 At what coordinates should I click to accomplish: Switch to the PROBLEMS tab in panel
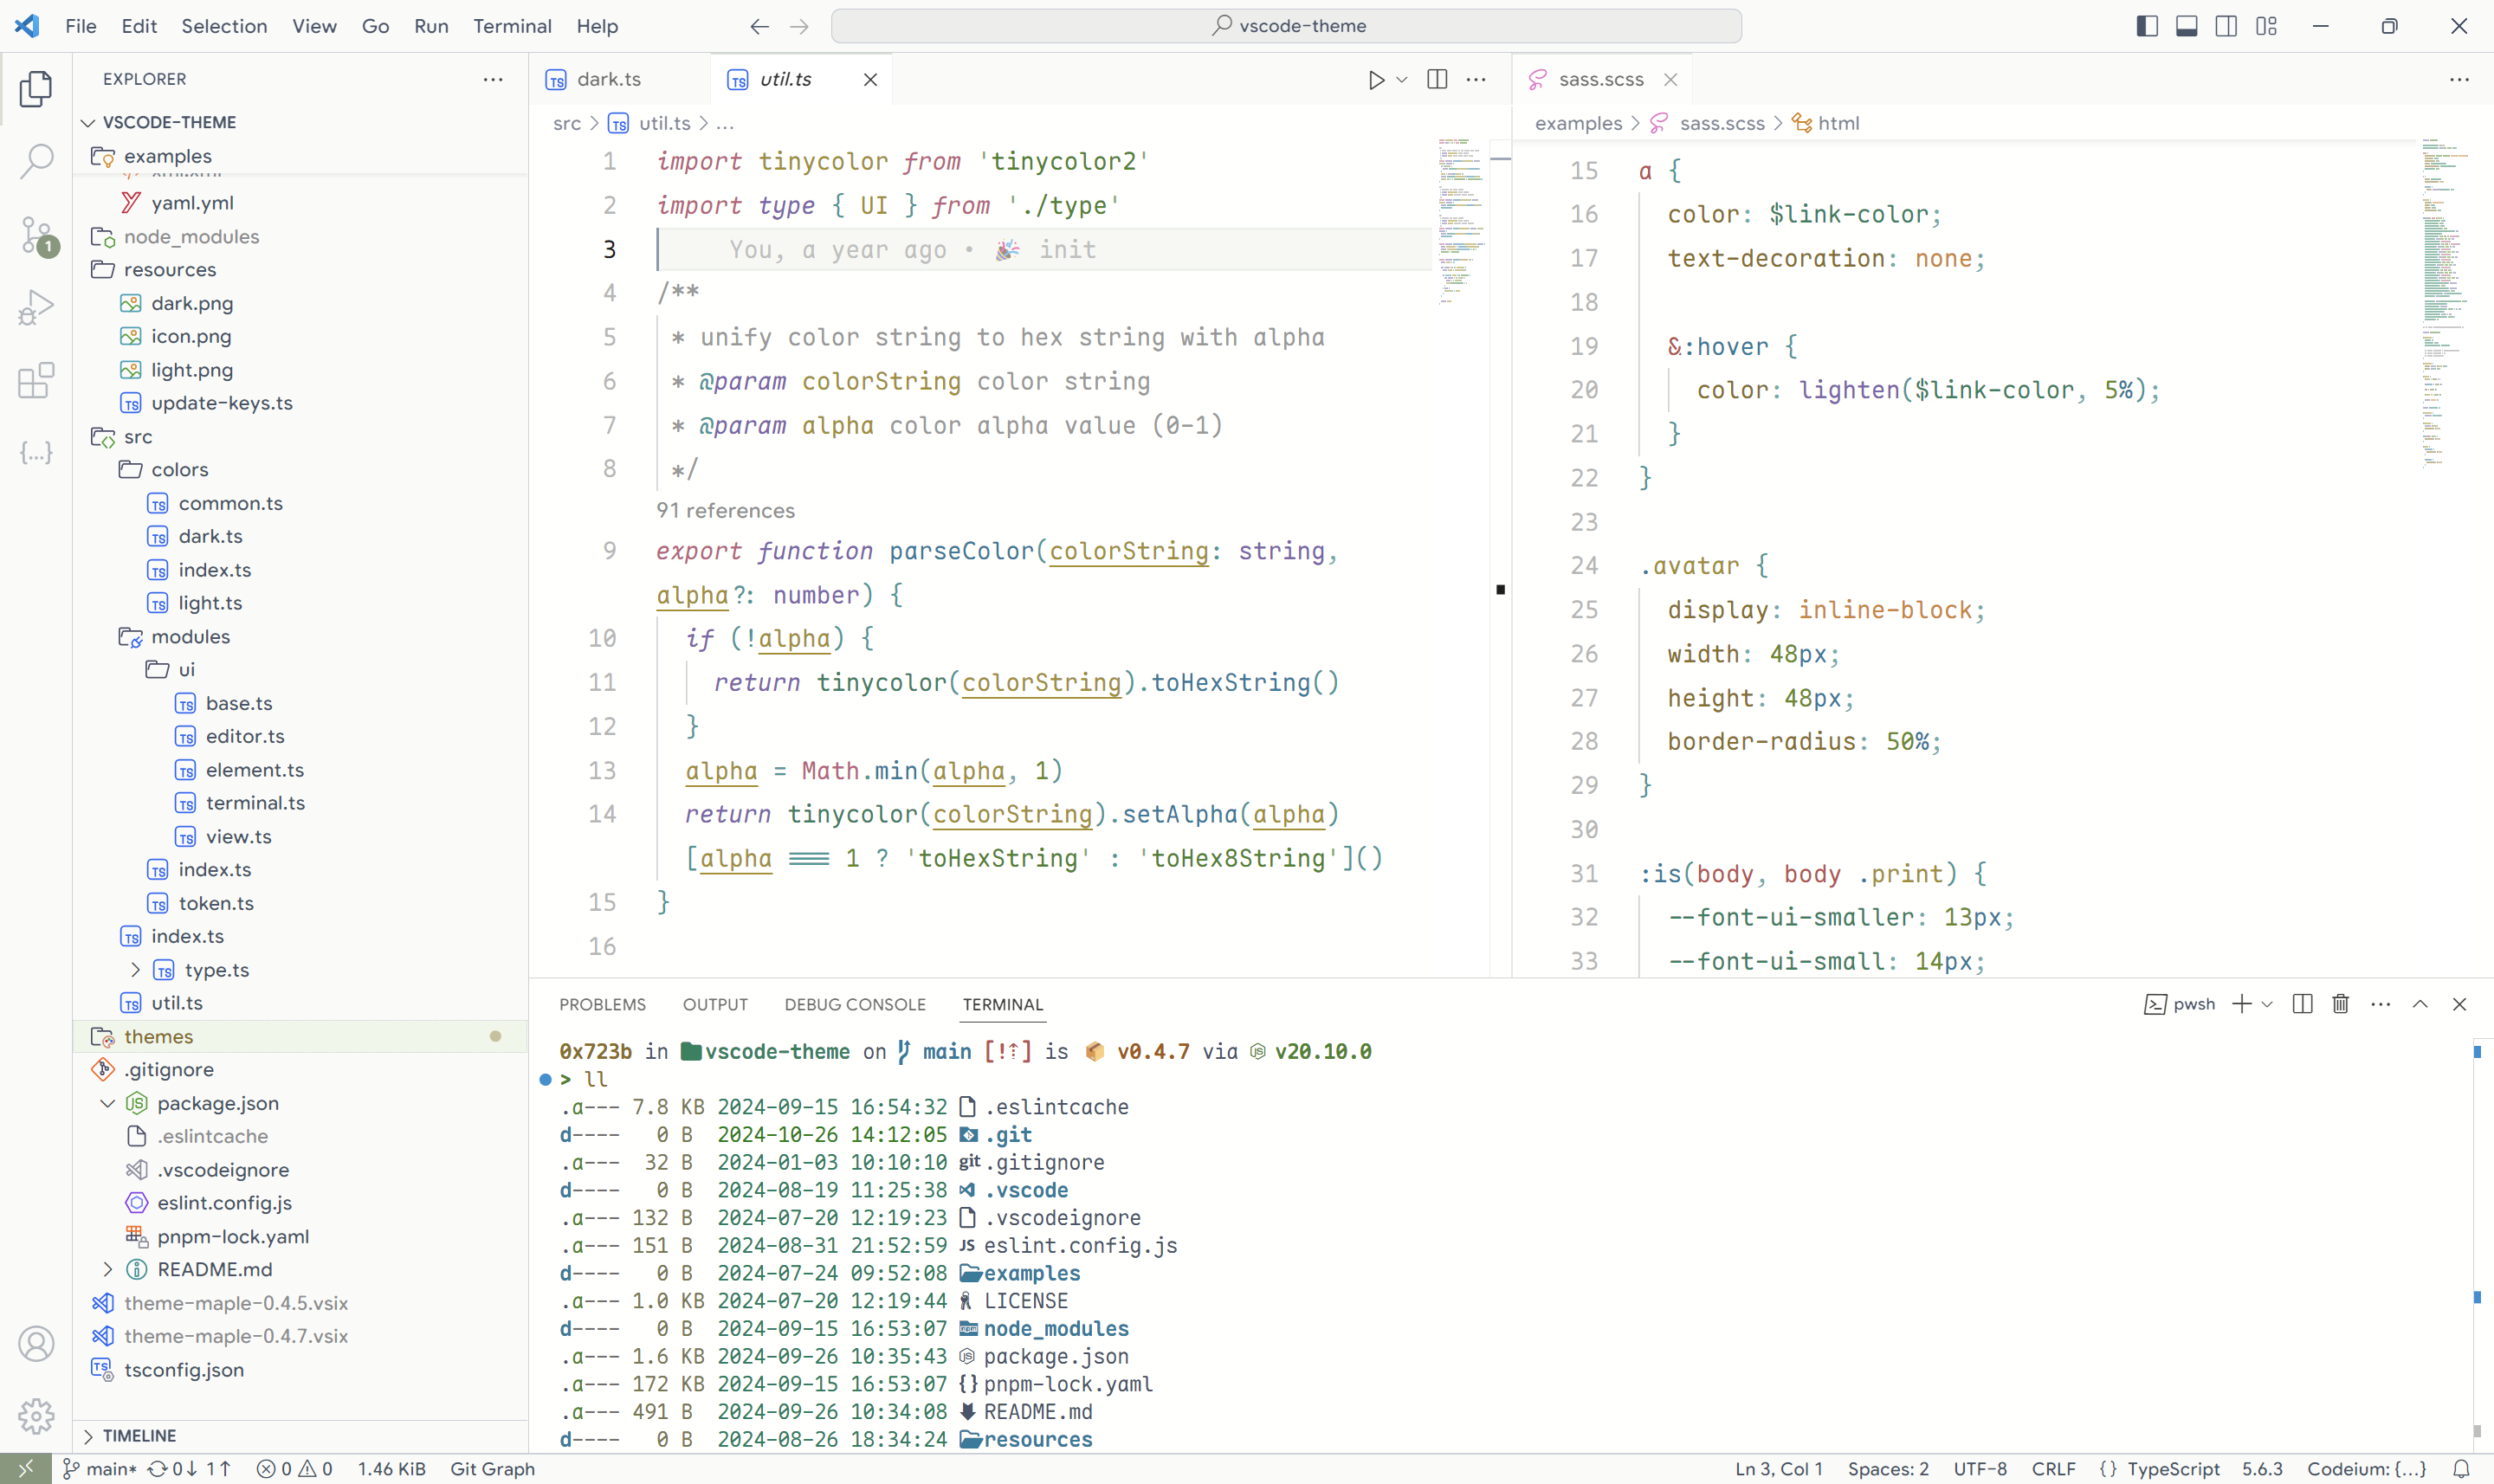(603, 1003)
